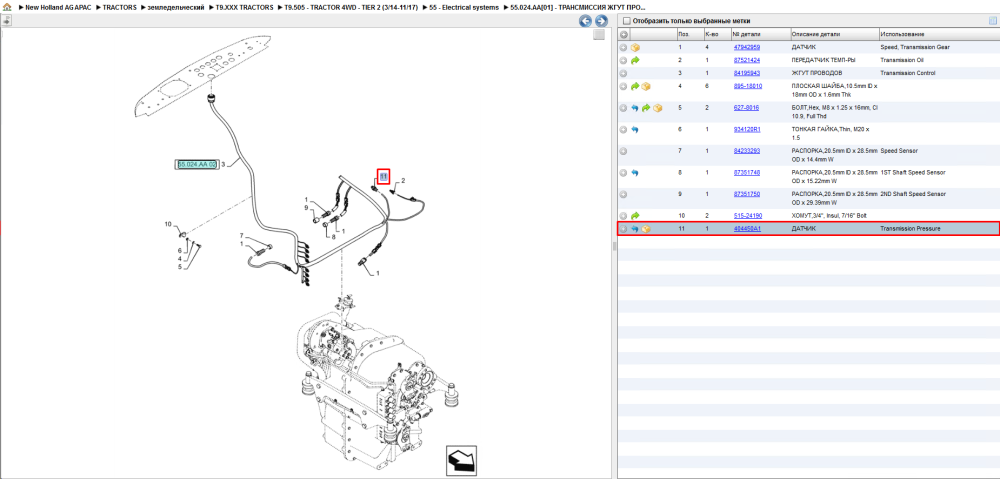The height and width of the screenshot is (479, 1000).
Task: Click the diagram export toolbar icon
Action: (7, 20)
